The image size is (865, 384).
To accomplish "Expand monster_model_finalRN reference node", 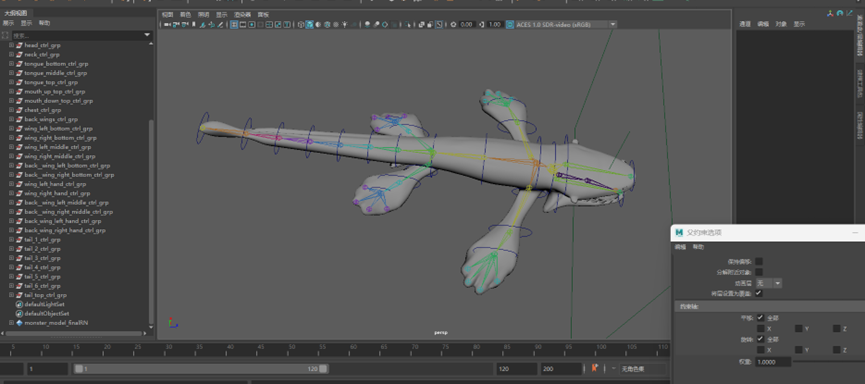I will 11,323.
